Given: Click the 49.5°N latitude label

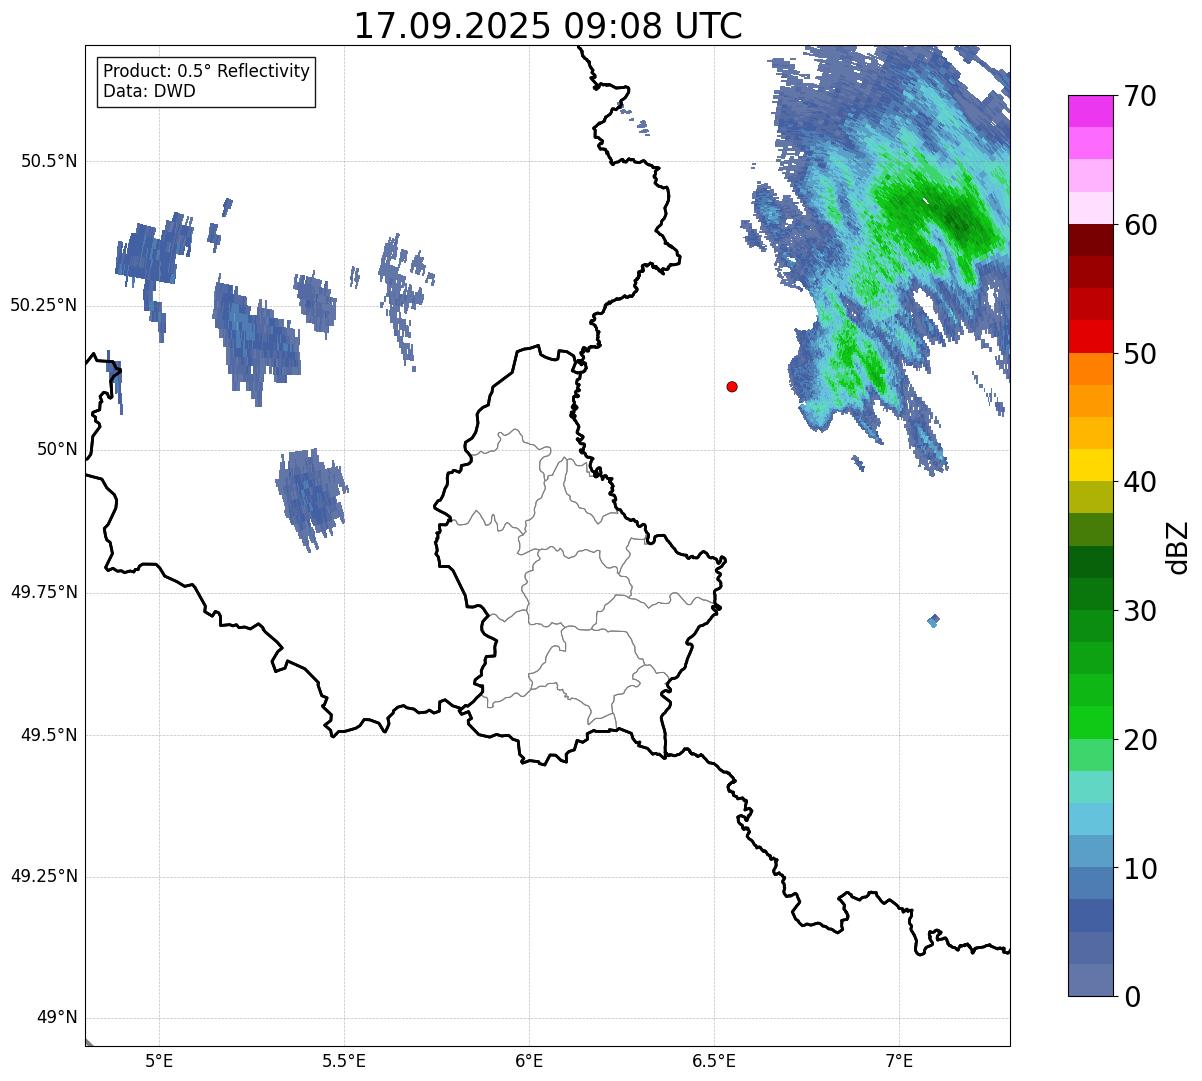Looking at the screenshot, I should point(49,735).
